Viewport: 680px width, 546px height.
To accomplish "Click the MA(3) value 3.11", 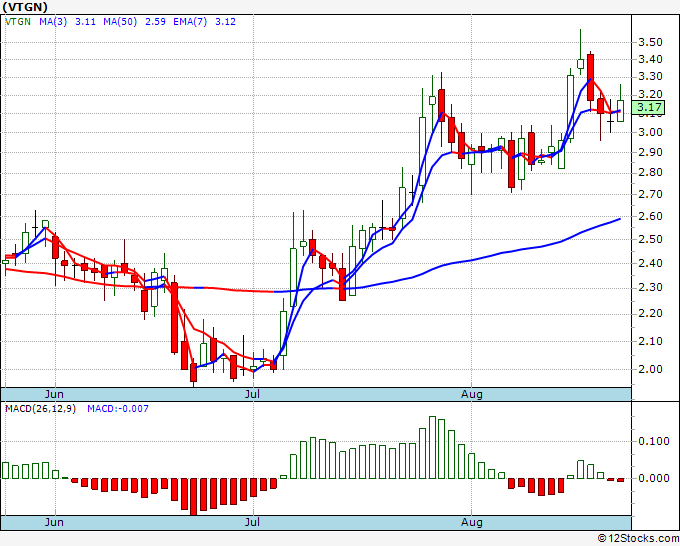I will click(x=85, y=22).
